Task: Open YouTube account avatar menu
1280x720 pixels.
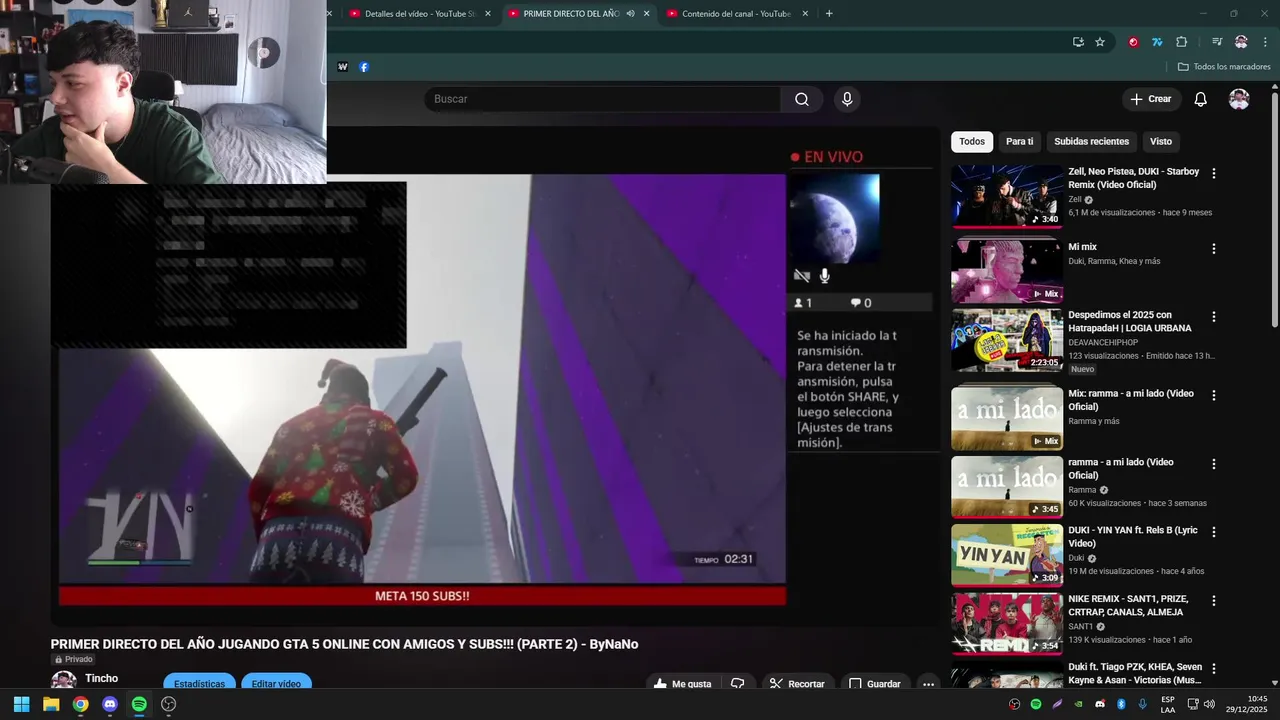Action: (x=1239, y=99)
